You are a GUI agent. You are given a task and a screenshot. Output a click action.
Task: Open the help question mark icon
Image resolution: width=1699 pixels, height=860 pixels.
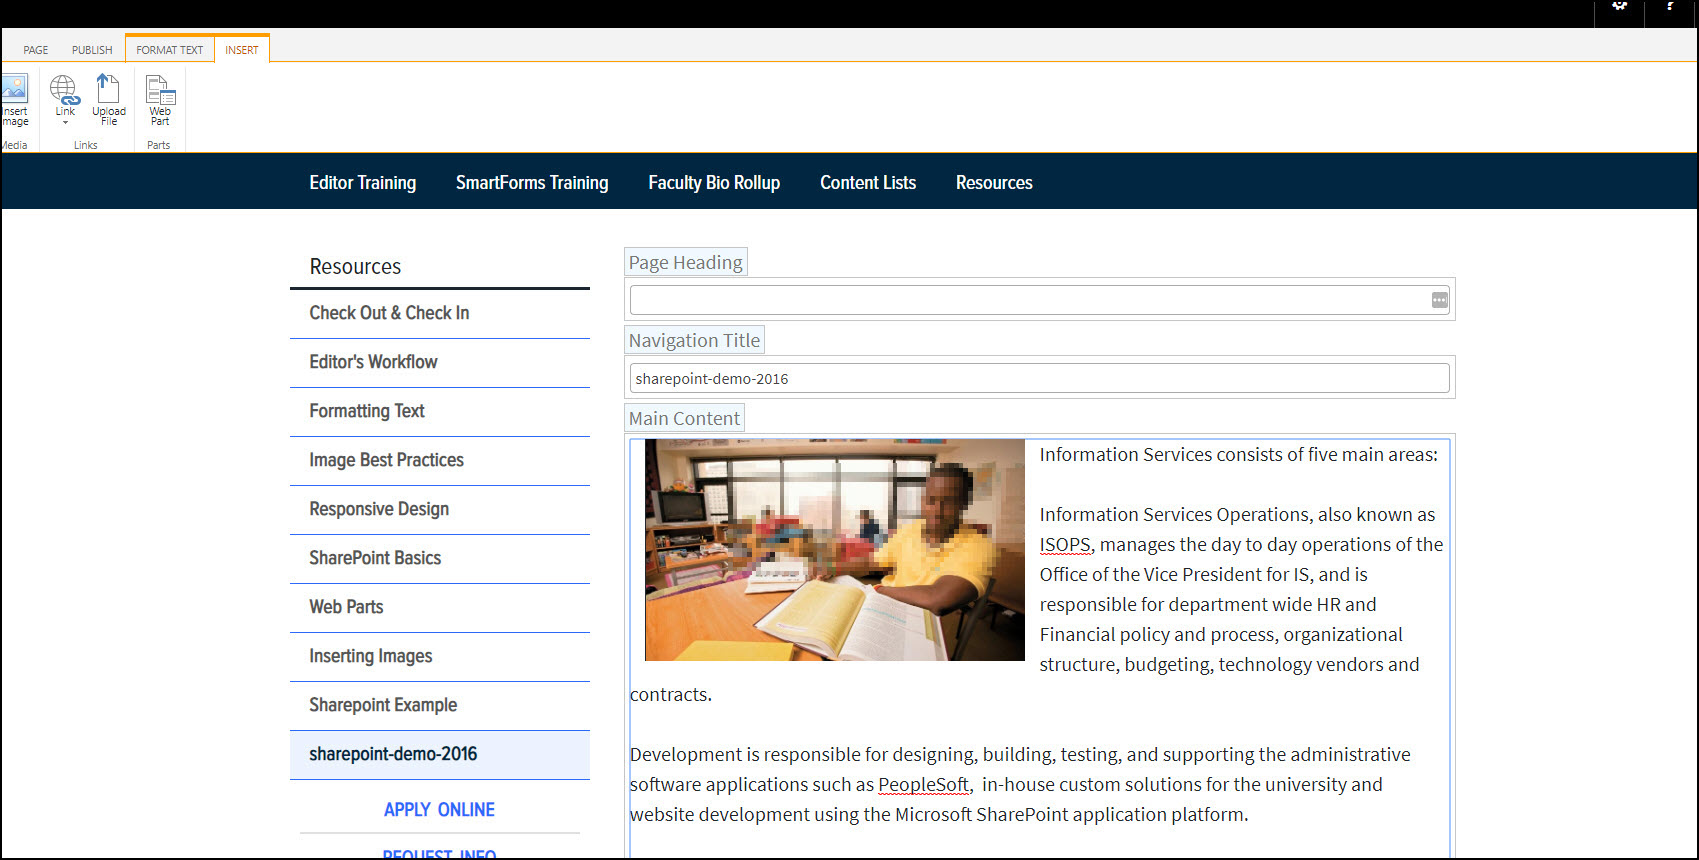1670,6
